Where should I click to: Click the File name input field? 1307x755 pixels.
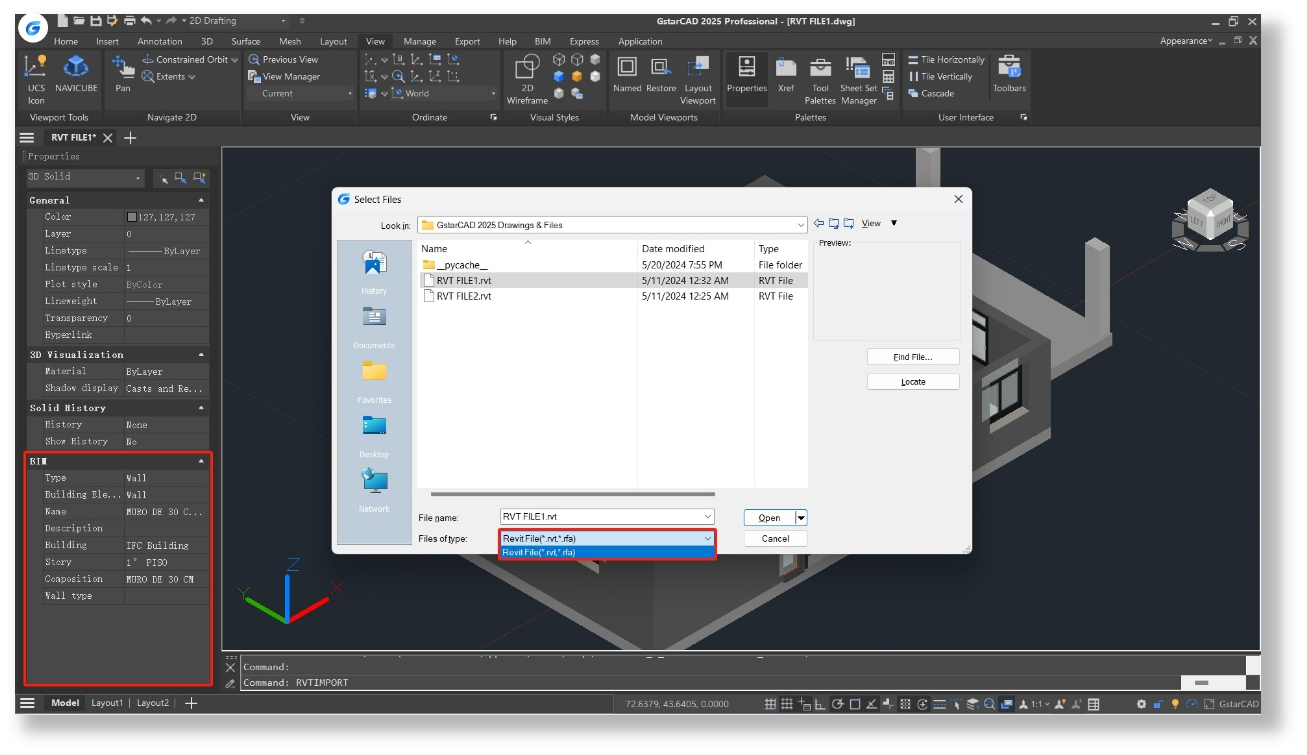point(607,517)
